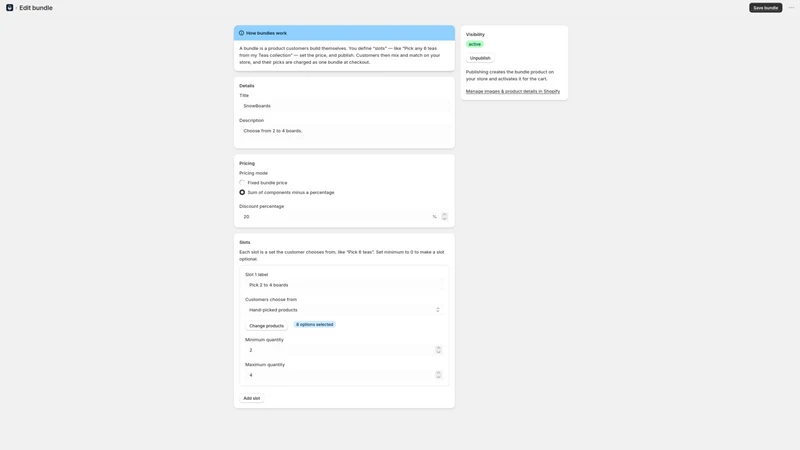Click the Change products button

pos(266,326)
